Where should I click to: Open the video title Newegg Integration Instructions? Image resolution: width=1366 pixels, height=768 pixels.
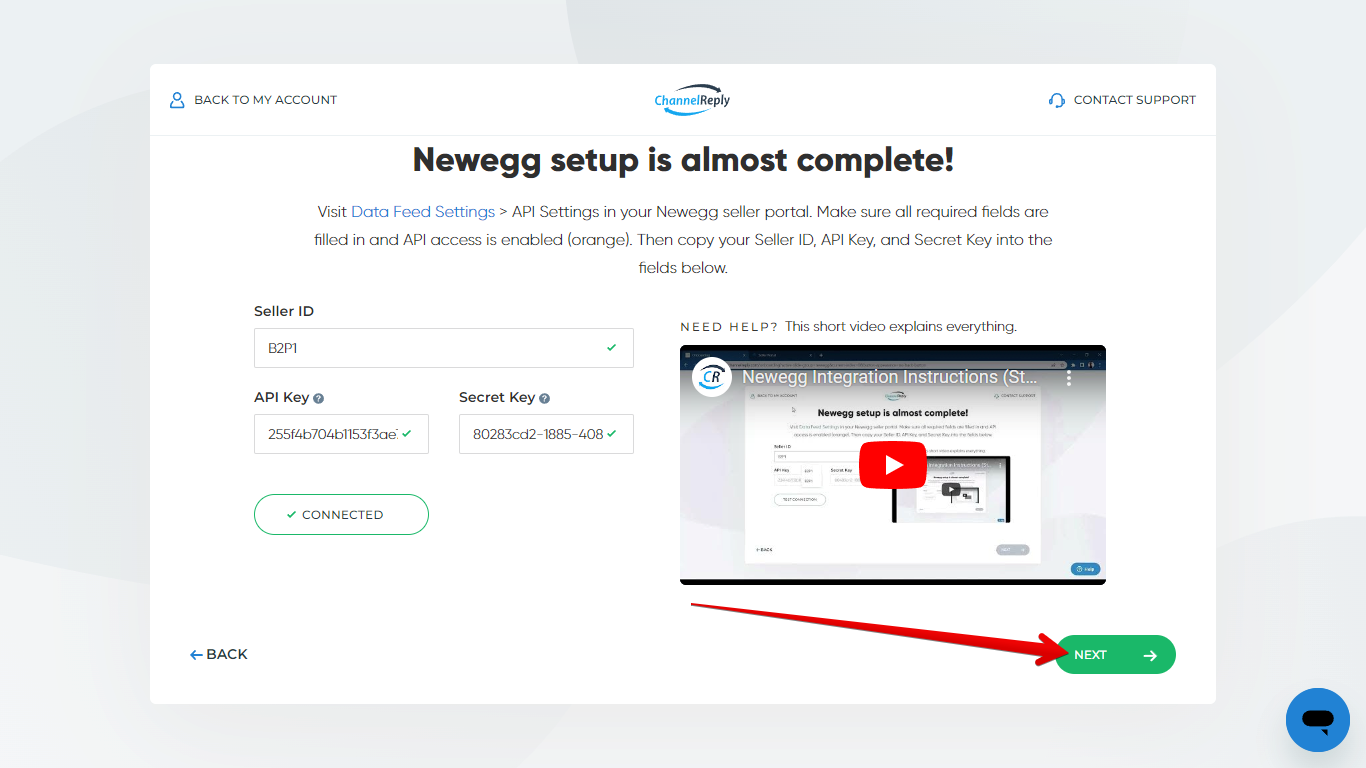pos(890,378)
